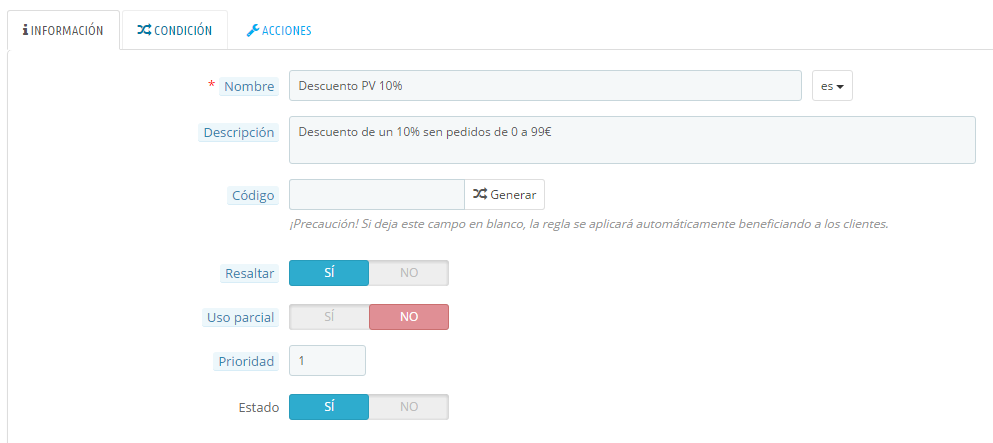Set Resaltar toggle to NO

click(x=408, y=273)
